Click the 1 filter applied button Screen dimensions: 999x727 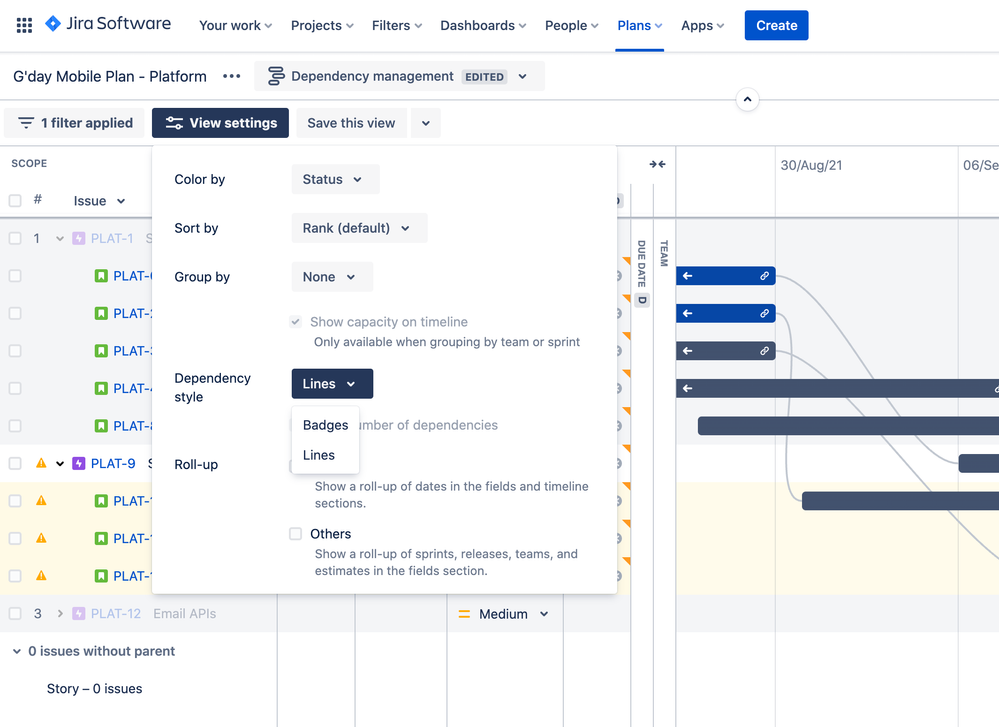(x=75, y=123)
